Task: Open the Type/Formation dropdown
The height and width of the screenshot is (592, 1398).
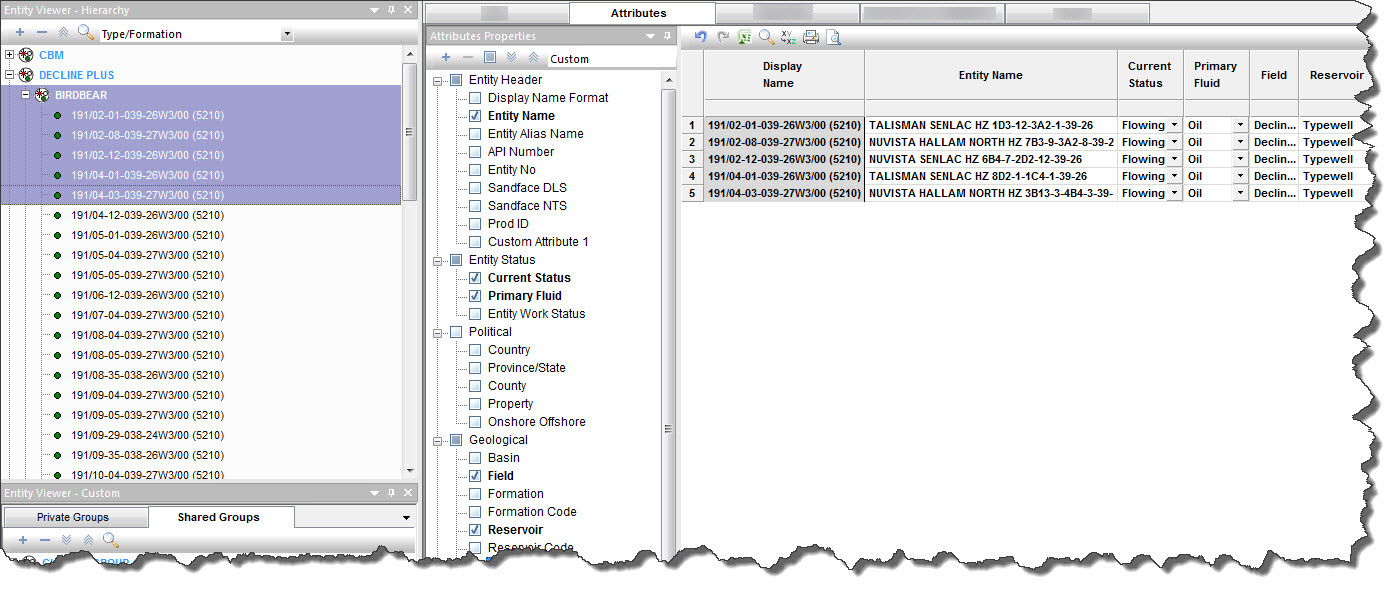Action: [288, 33]
